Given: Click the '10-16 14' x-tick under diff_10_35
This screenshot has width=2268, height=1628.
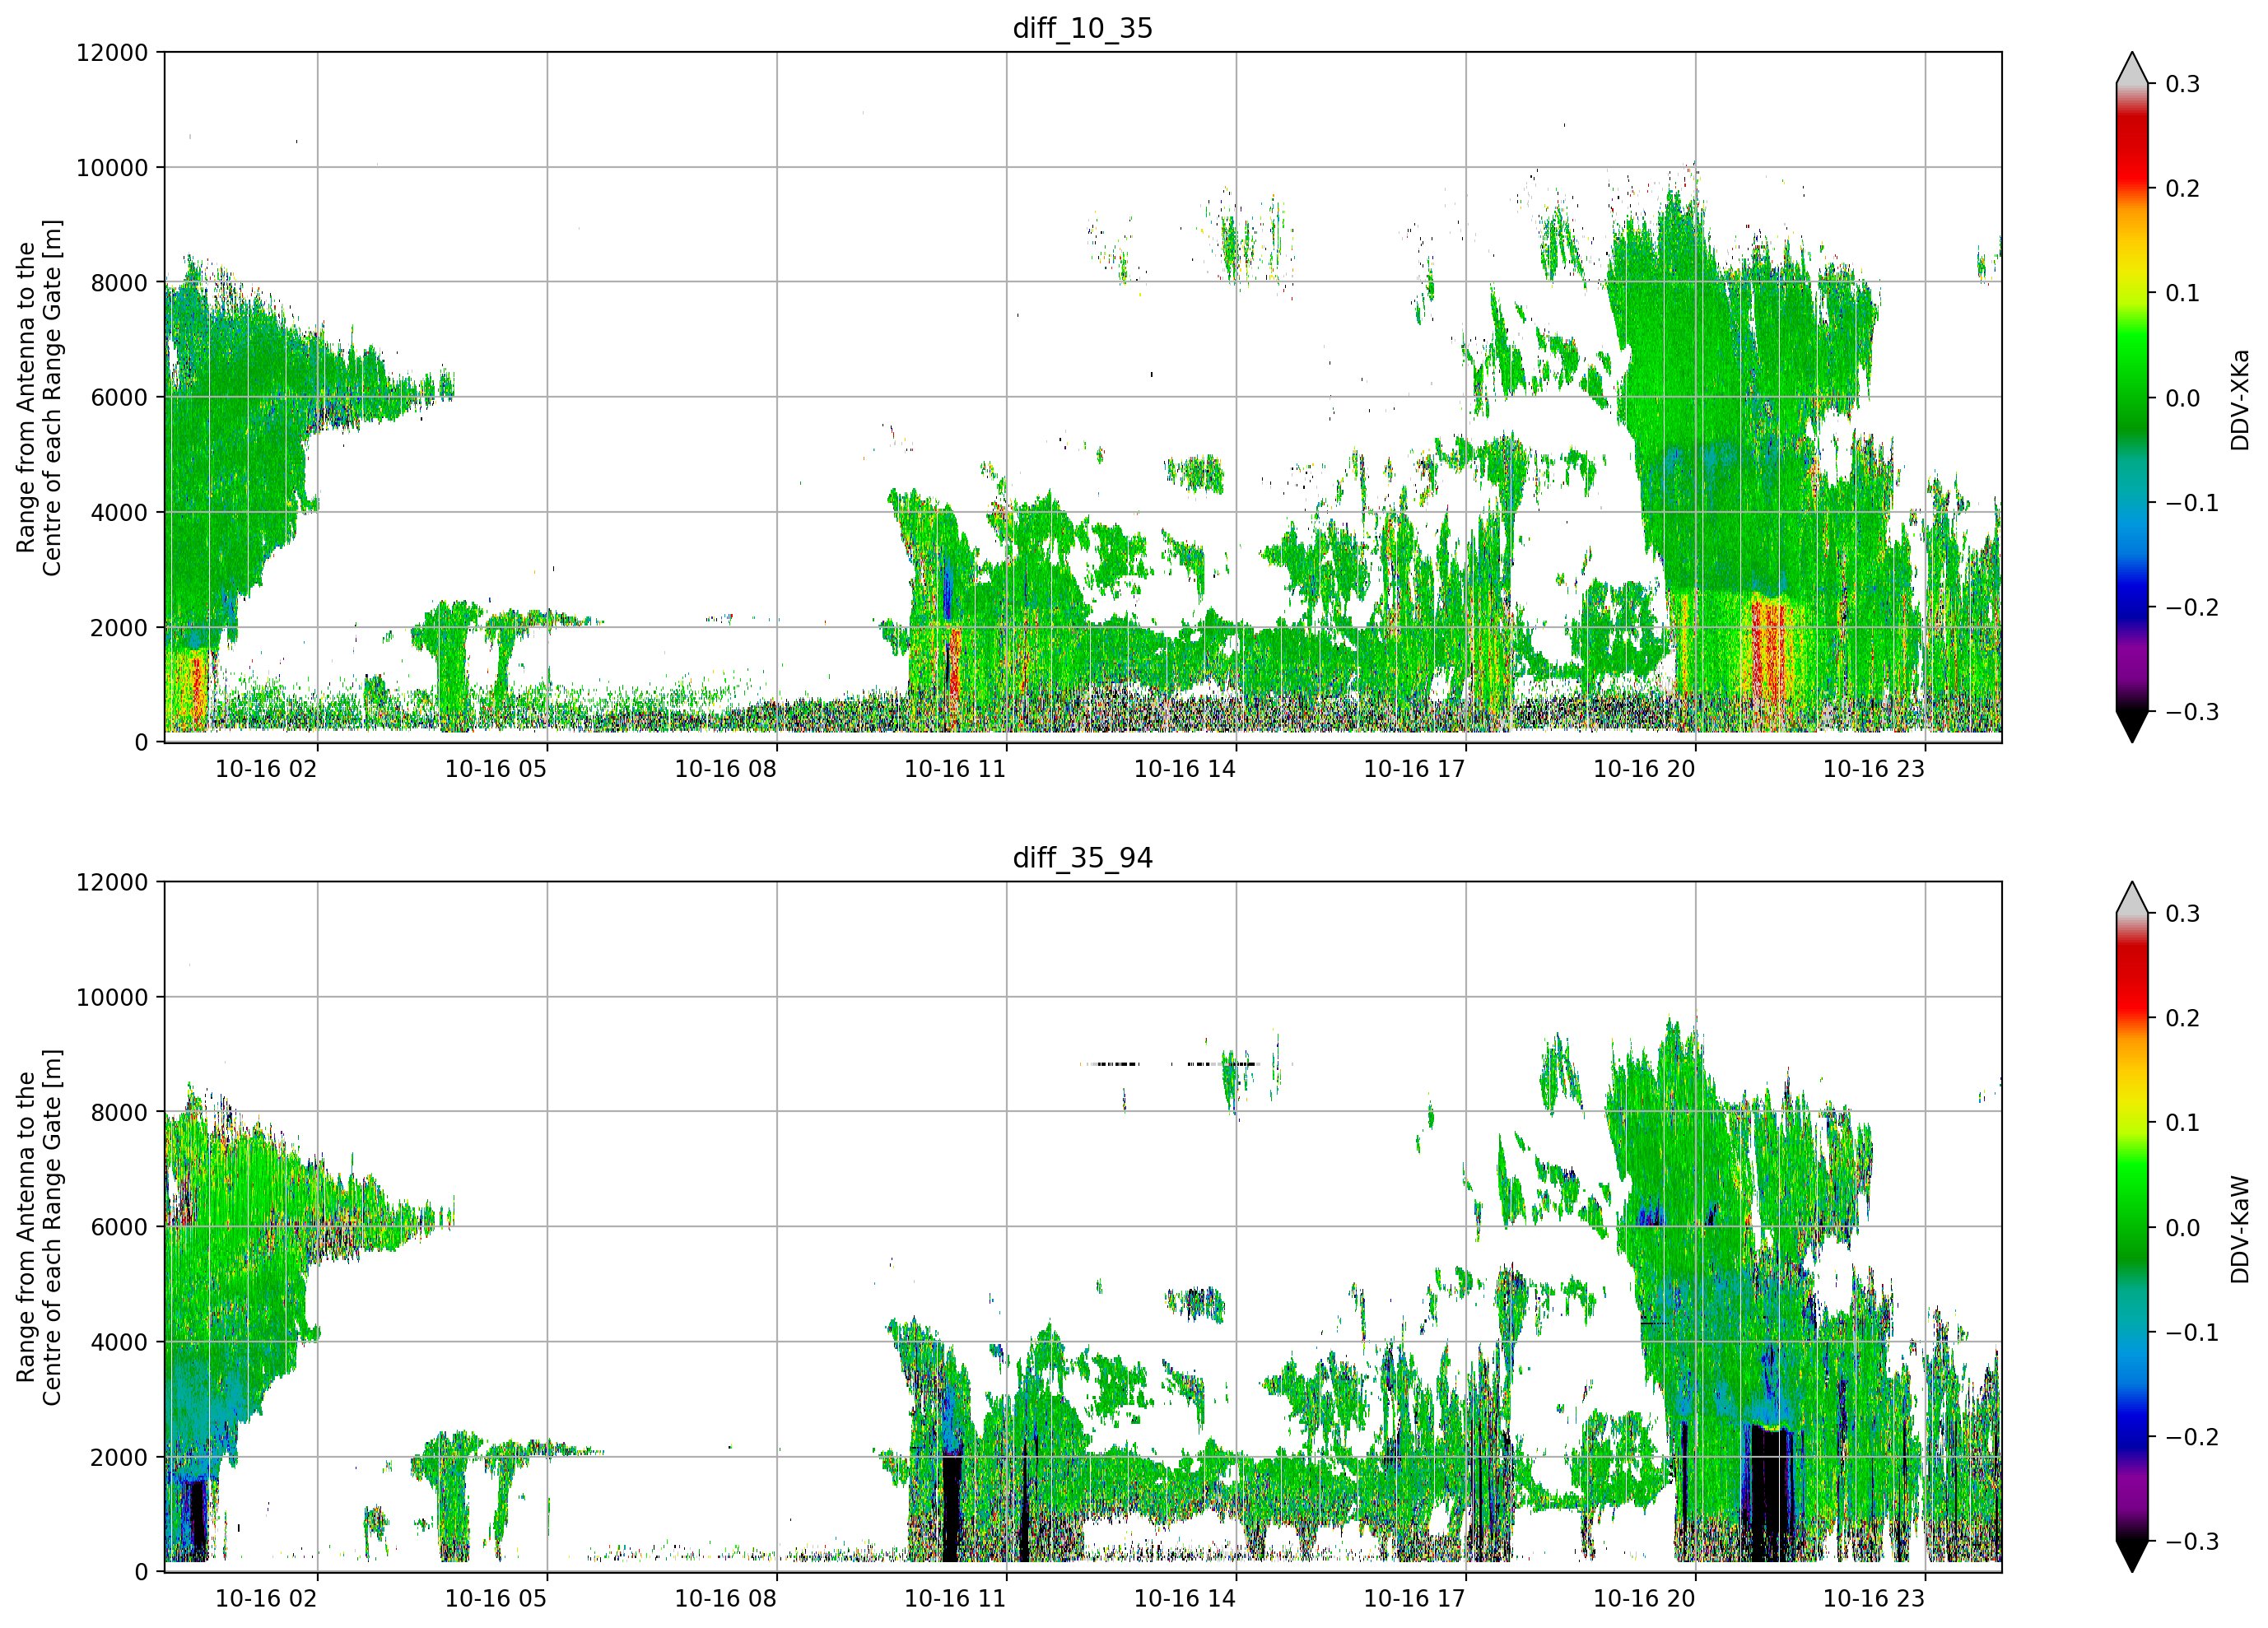Looking at the screenshot, I should tap(1185, 769).
